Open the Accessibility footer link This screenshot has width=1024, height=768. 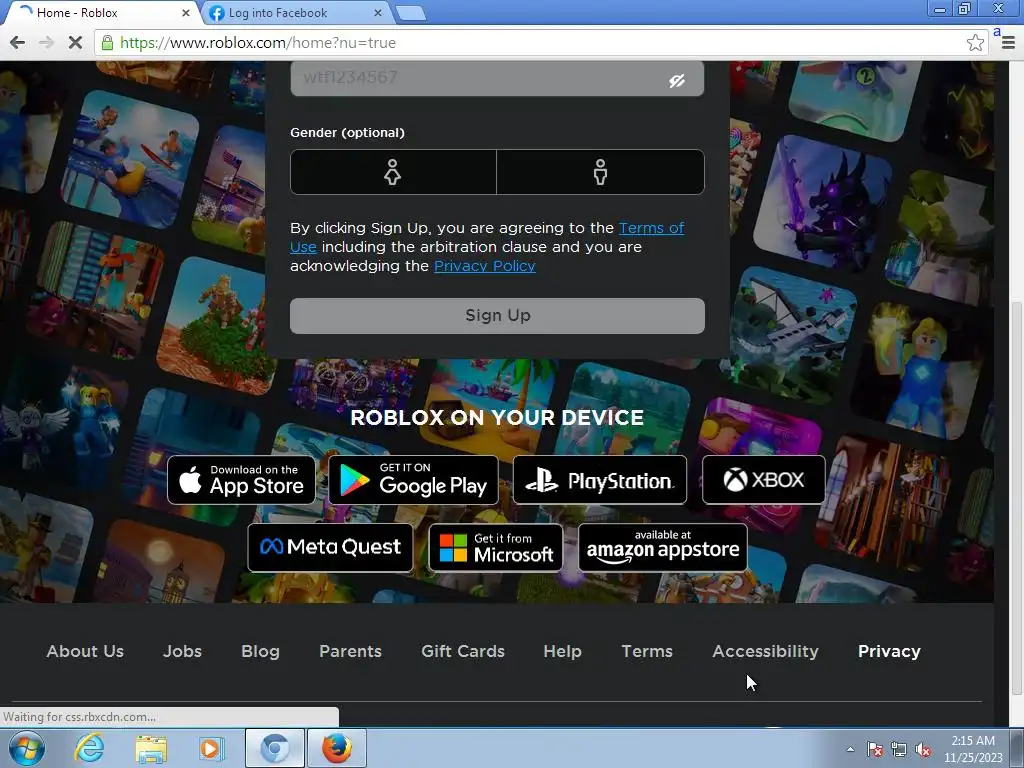point(765,651)
